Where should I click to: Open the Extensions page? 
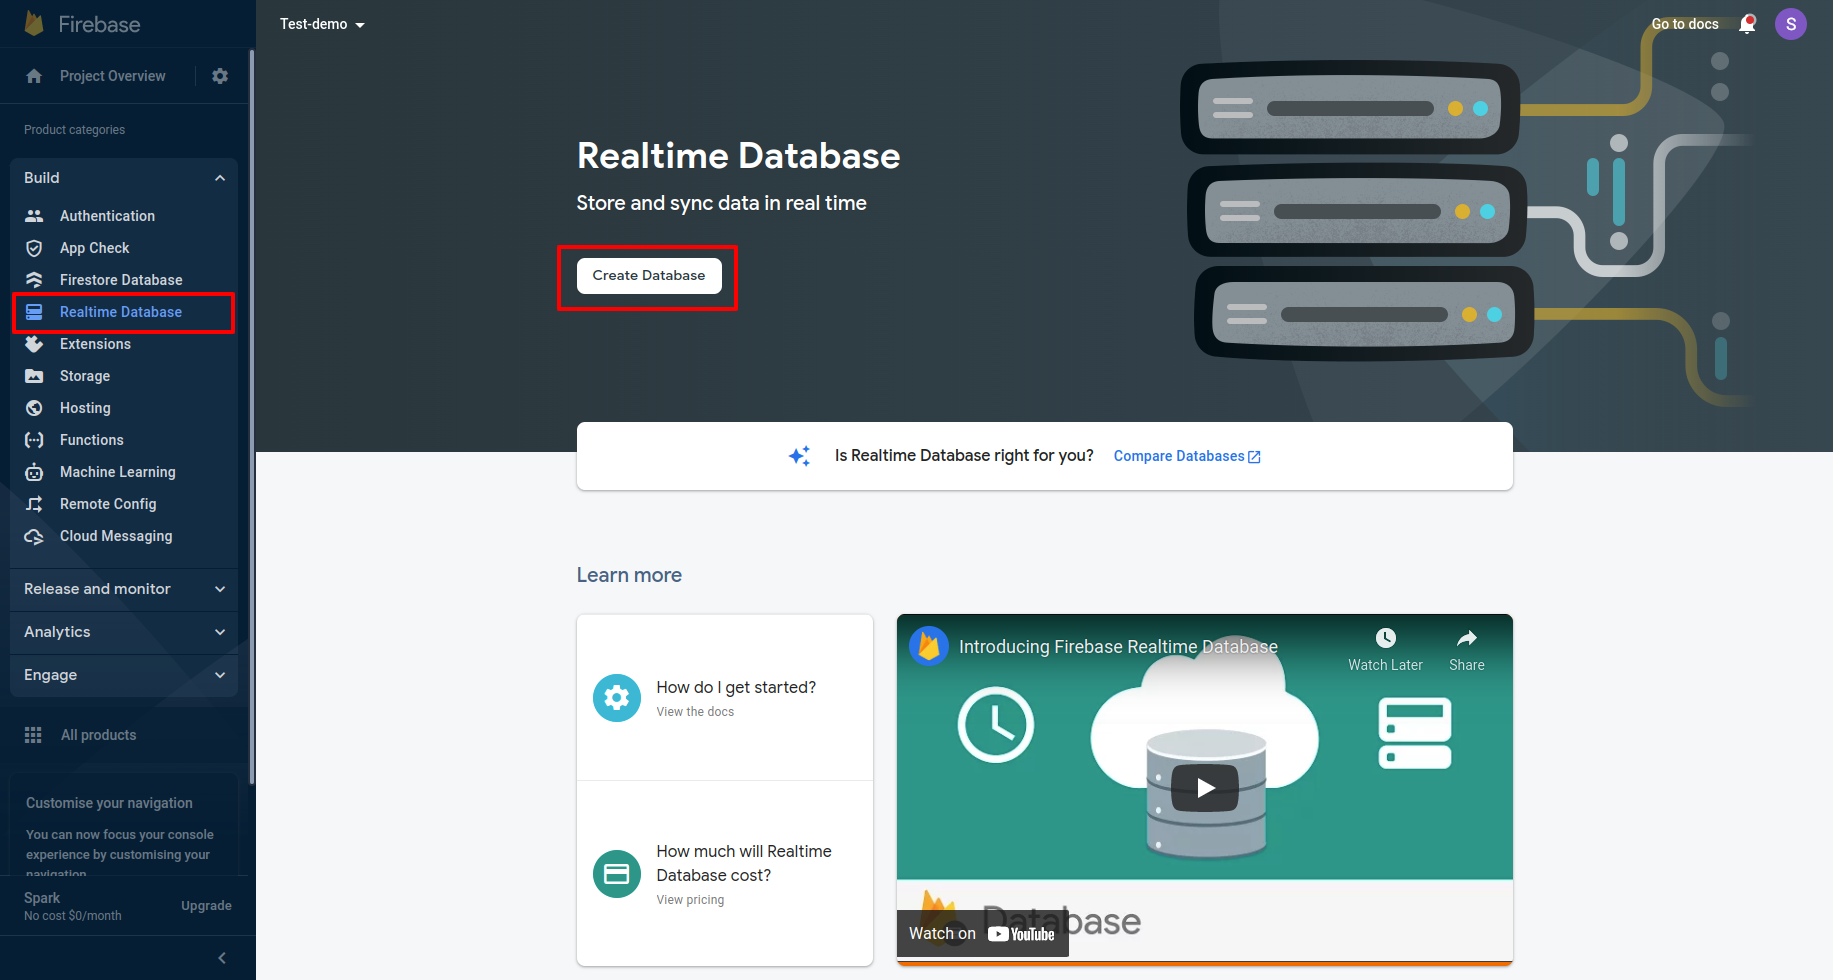95,343
